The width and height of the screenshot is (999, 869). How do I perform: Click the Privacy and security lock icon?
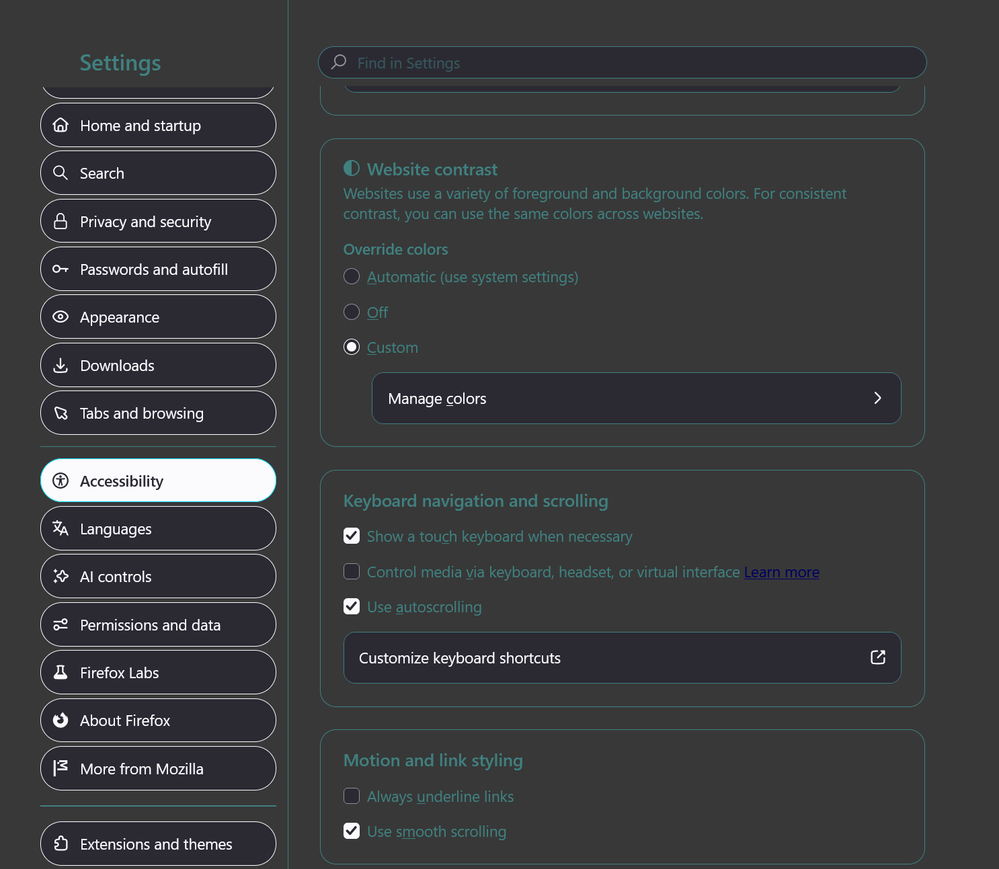[x=61, y=221]
